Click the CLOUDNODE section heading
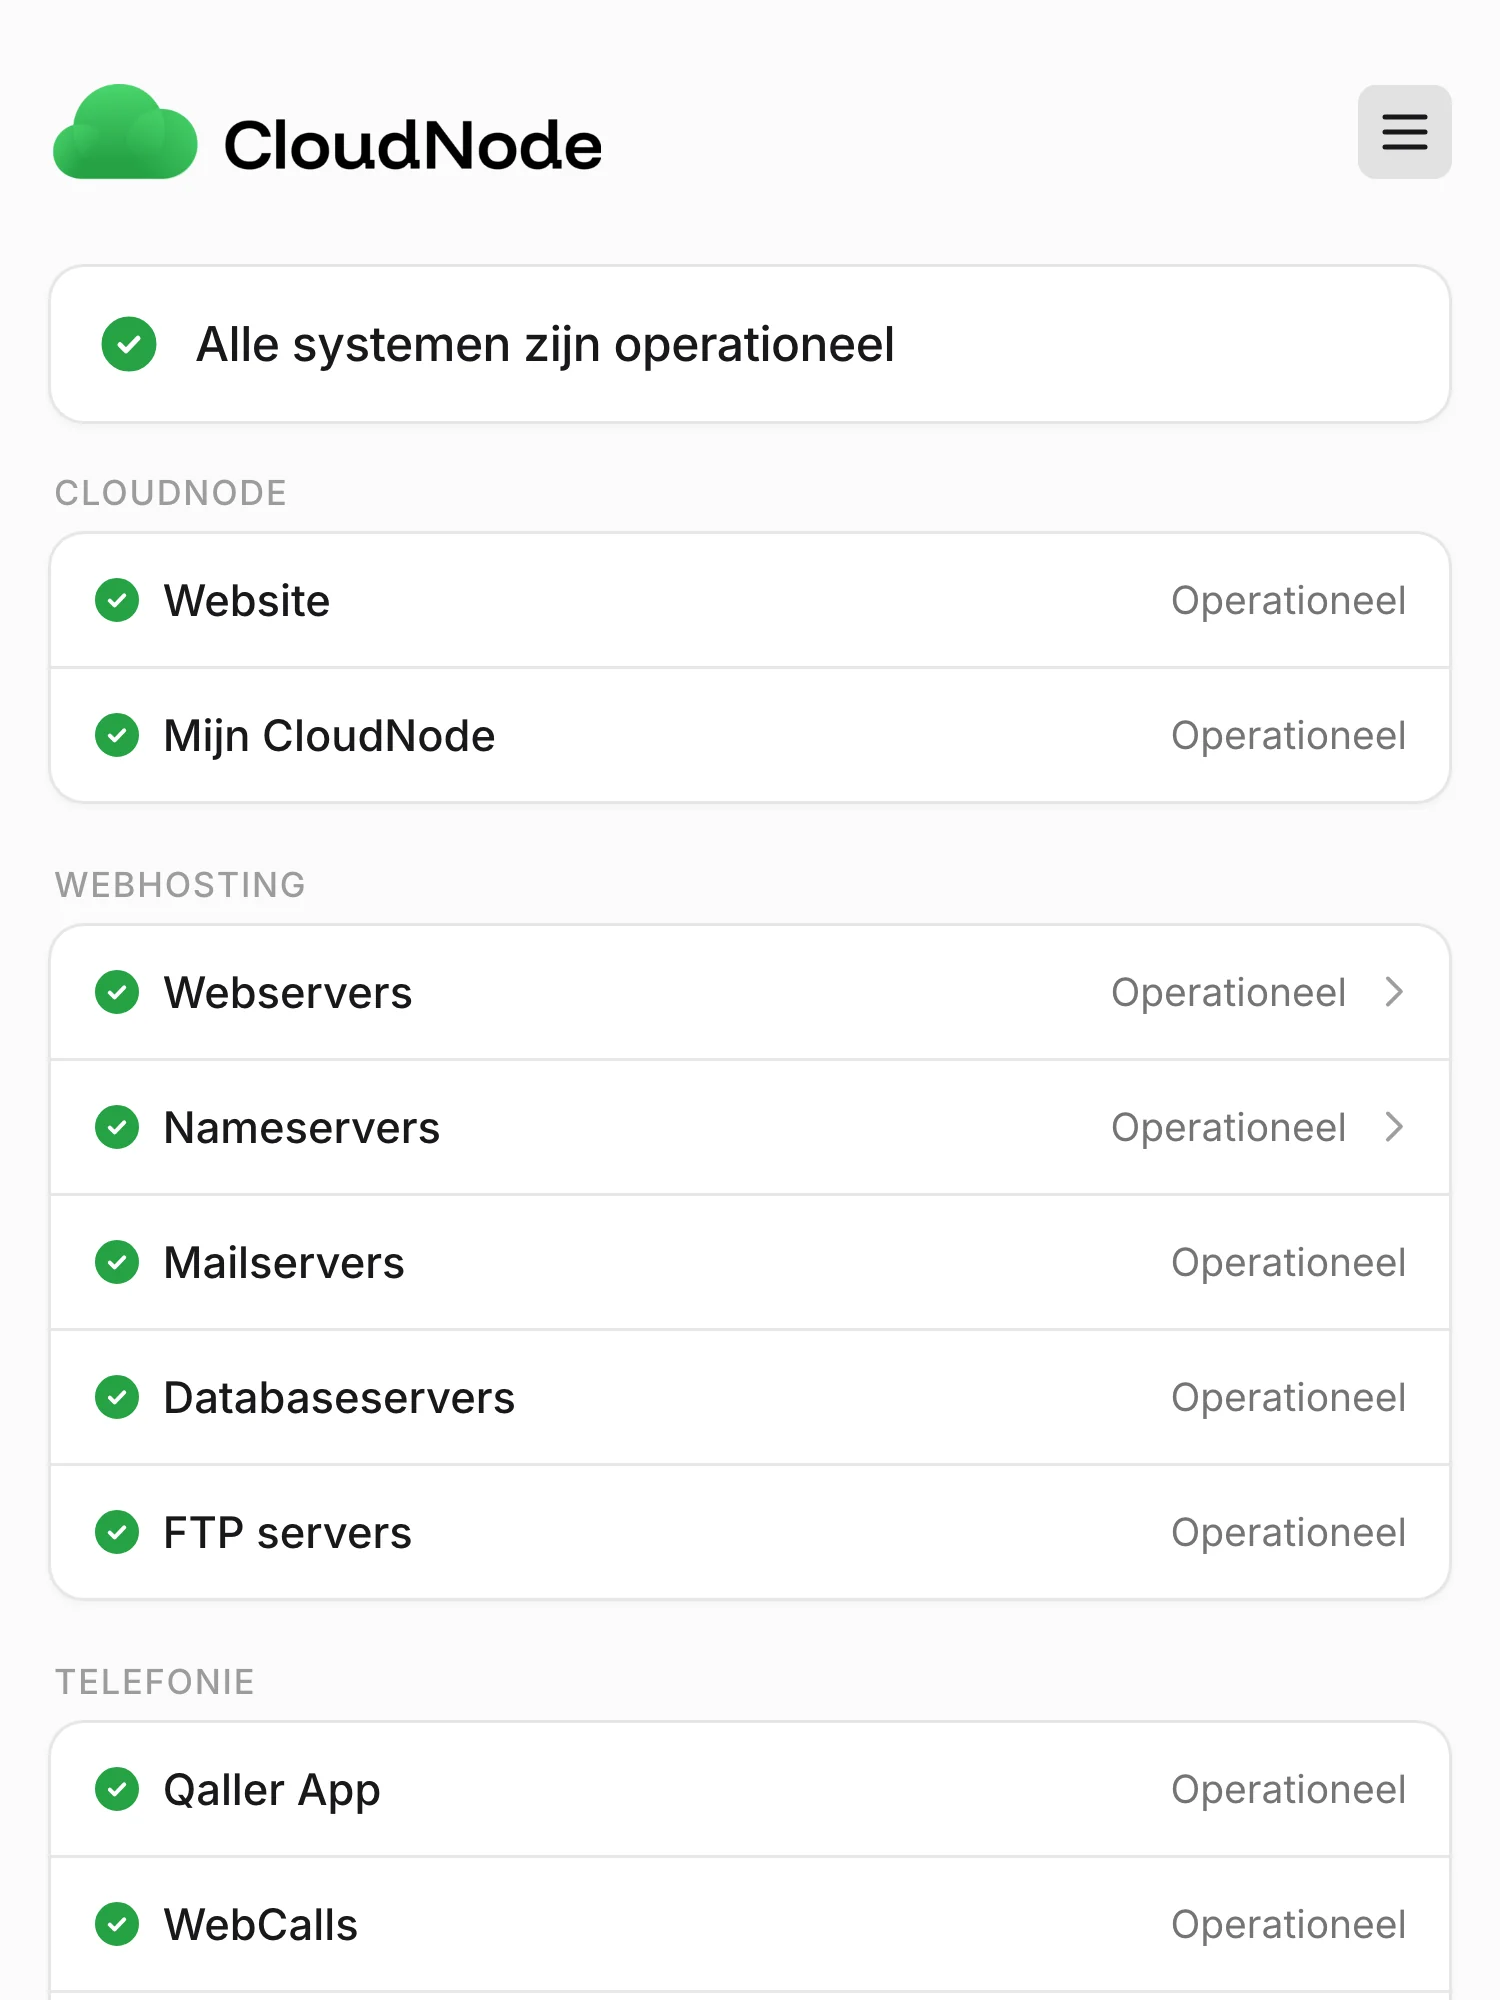This screenshot has width=1500, height=2000. [171, 493]
